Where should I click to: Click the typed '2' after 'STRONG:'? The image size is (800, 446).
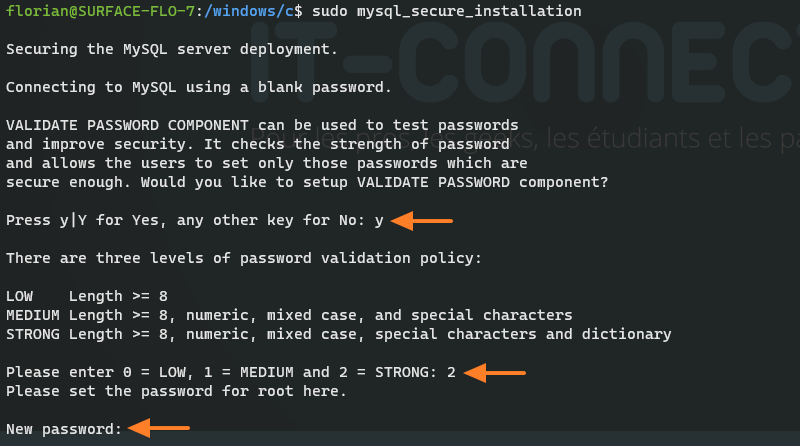point(451,372)
